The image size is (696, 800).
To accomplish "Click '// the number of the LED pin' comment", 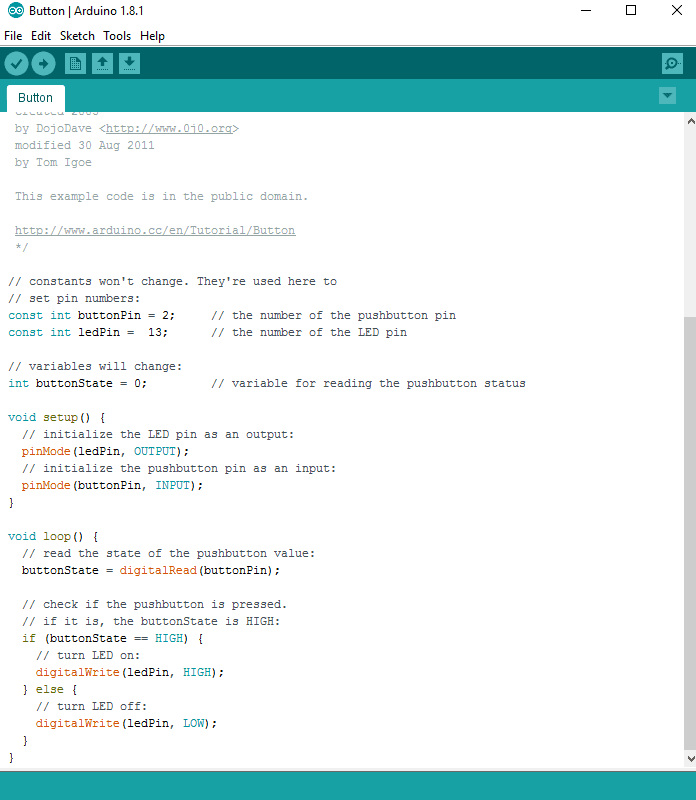I will tap(309, 332).
